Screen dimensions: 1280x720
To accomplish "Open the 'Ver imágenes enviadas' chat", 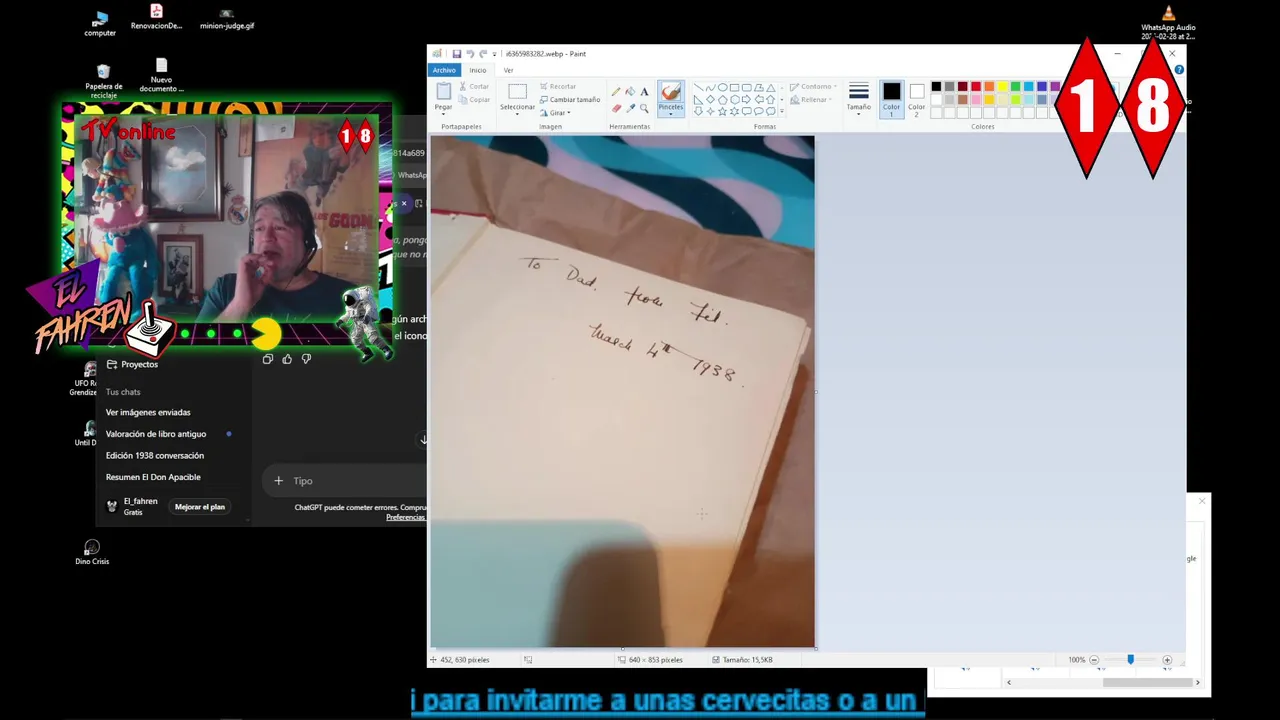I will (148, 412).
